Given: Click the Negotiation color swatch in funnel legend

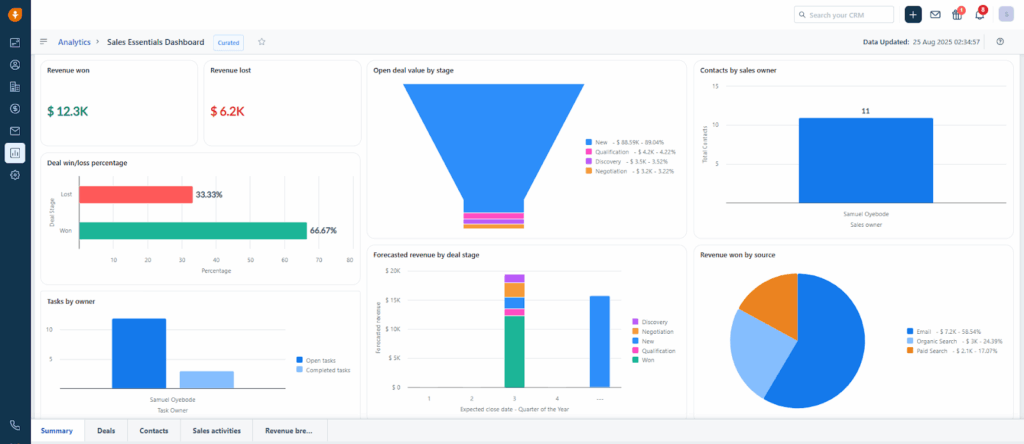Looking at the screenshot, I should click(589, 171).
